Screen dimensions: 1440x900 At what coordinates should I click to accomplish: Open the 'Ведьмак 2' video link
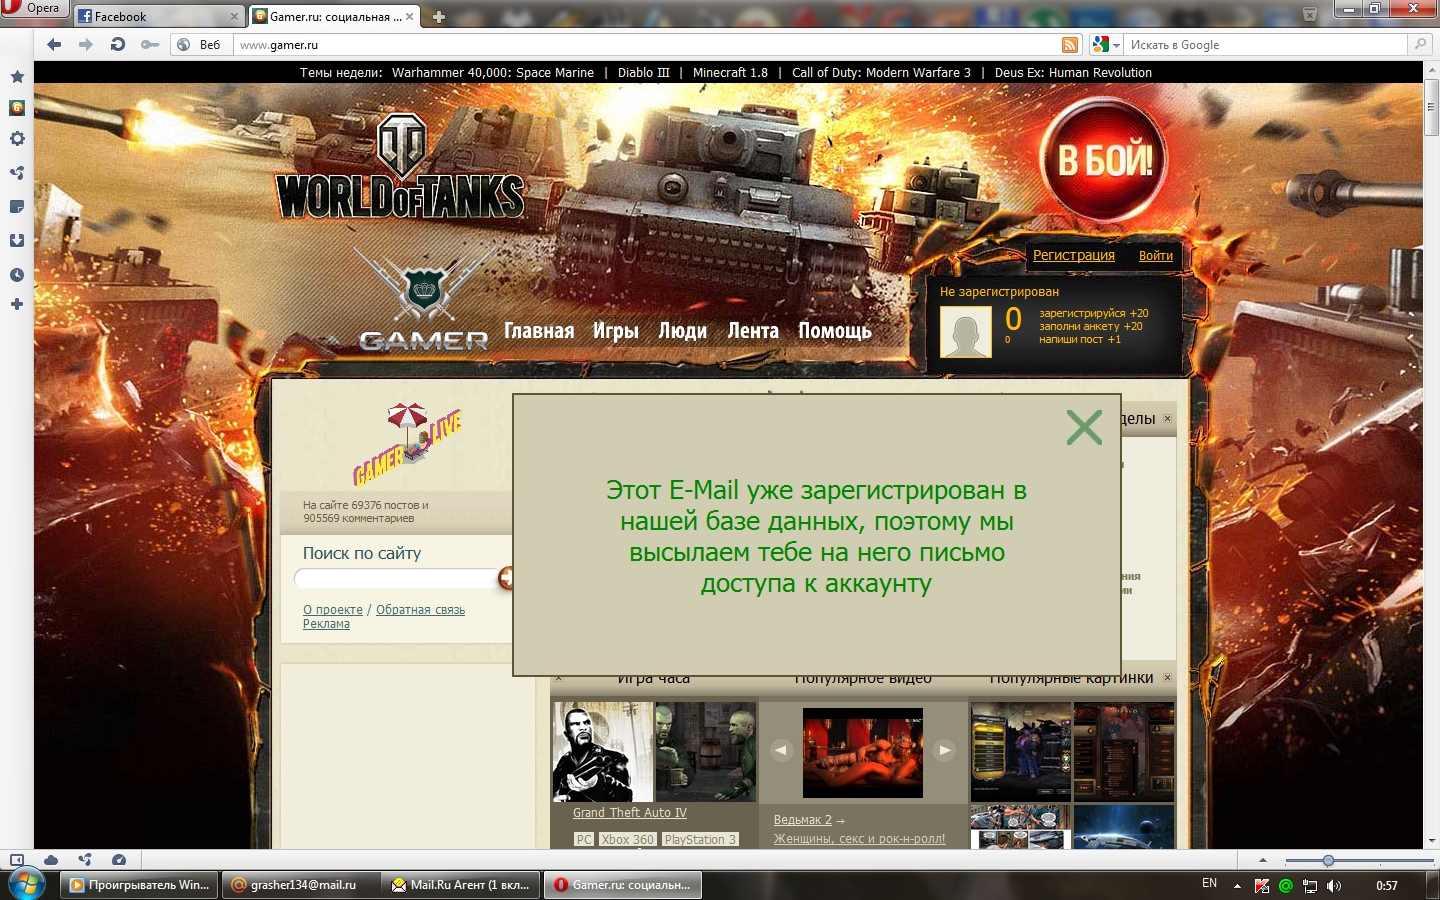pyautogui.click(x=803, y=820)
